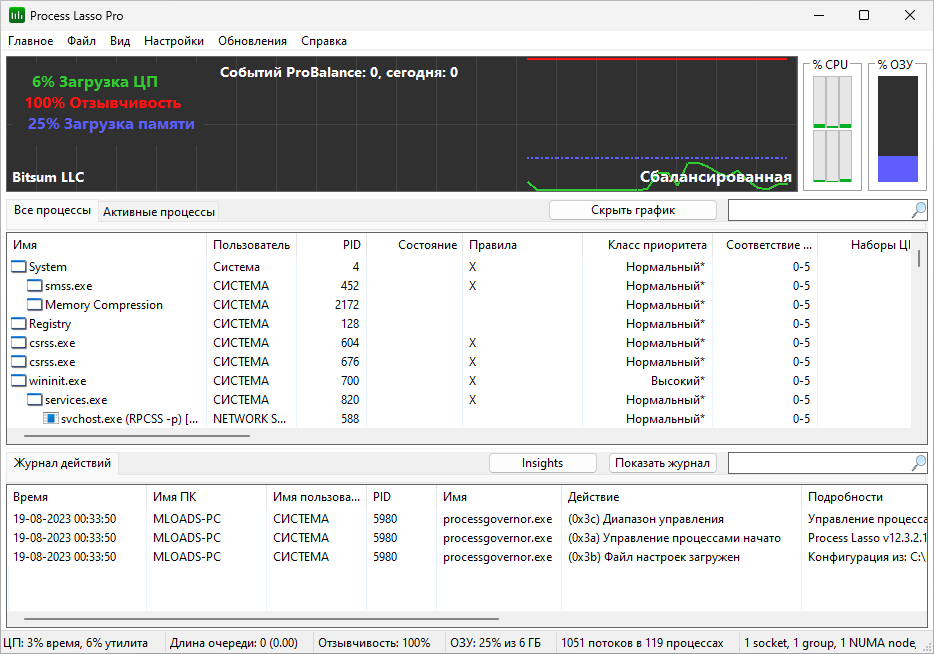Viewport: 934px width, 654px height.
Task: Open the Настройки menu
Action: [172, 41]
